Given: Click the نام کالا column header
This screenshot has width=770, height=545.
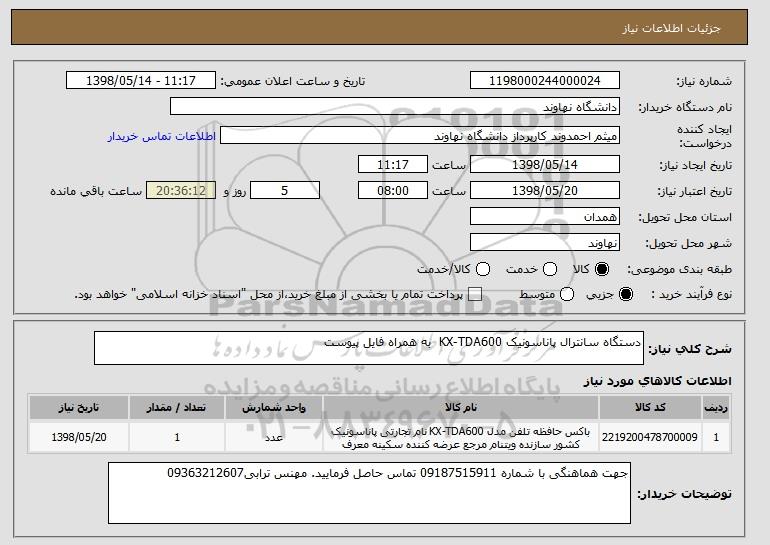Looking at the screenshot, I should [x=461, y=408].
